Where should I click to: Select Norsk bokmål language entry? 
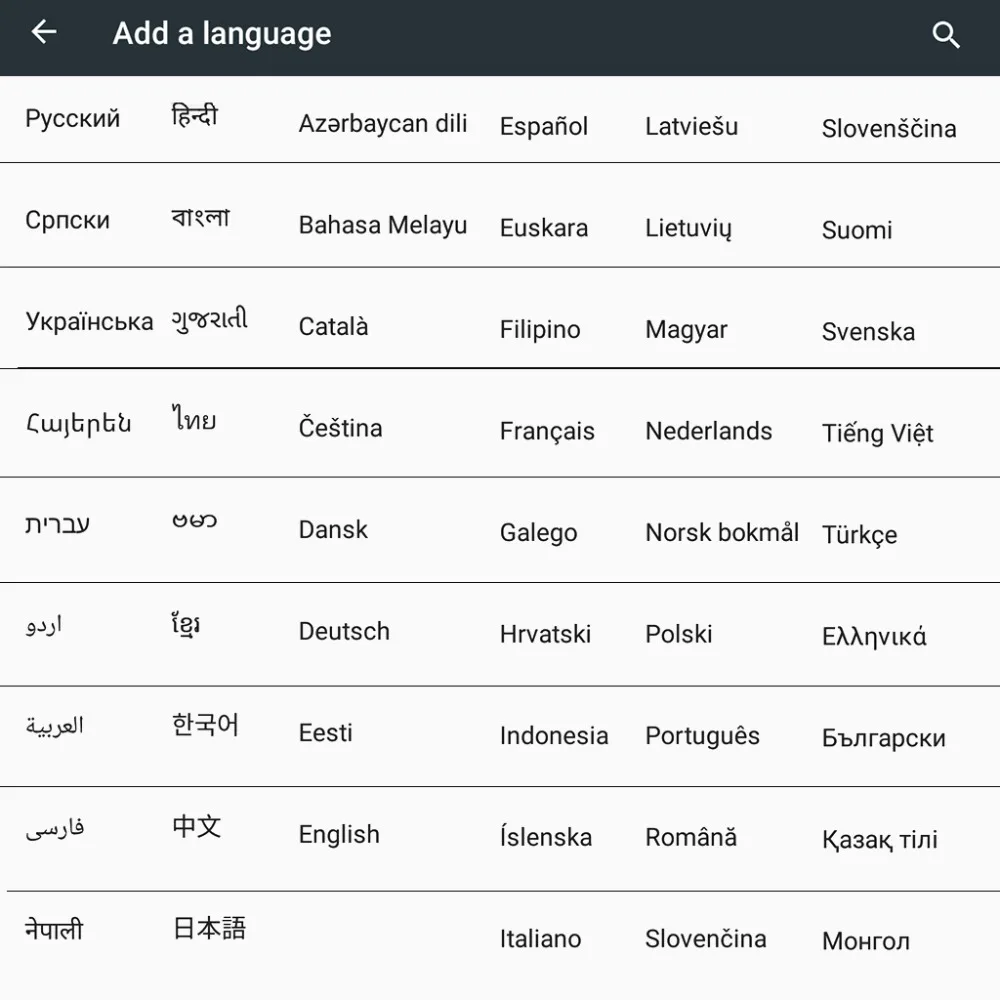721,532
